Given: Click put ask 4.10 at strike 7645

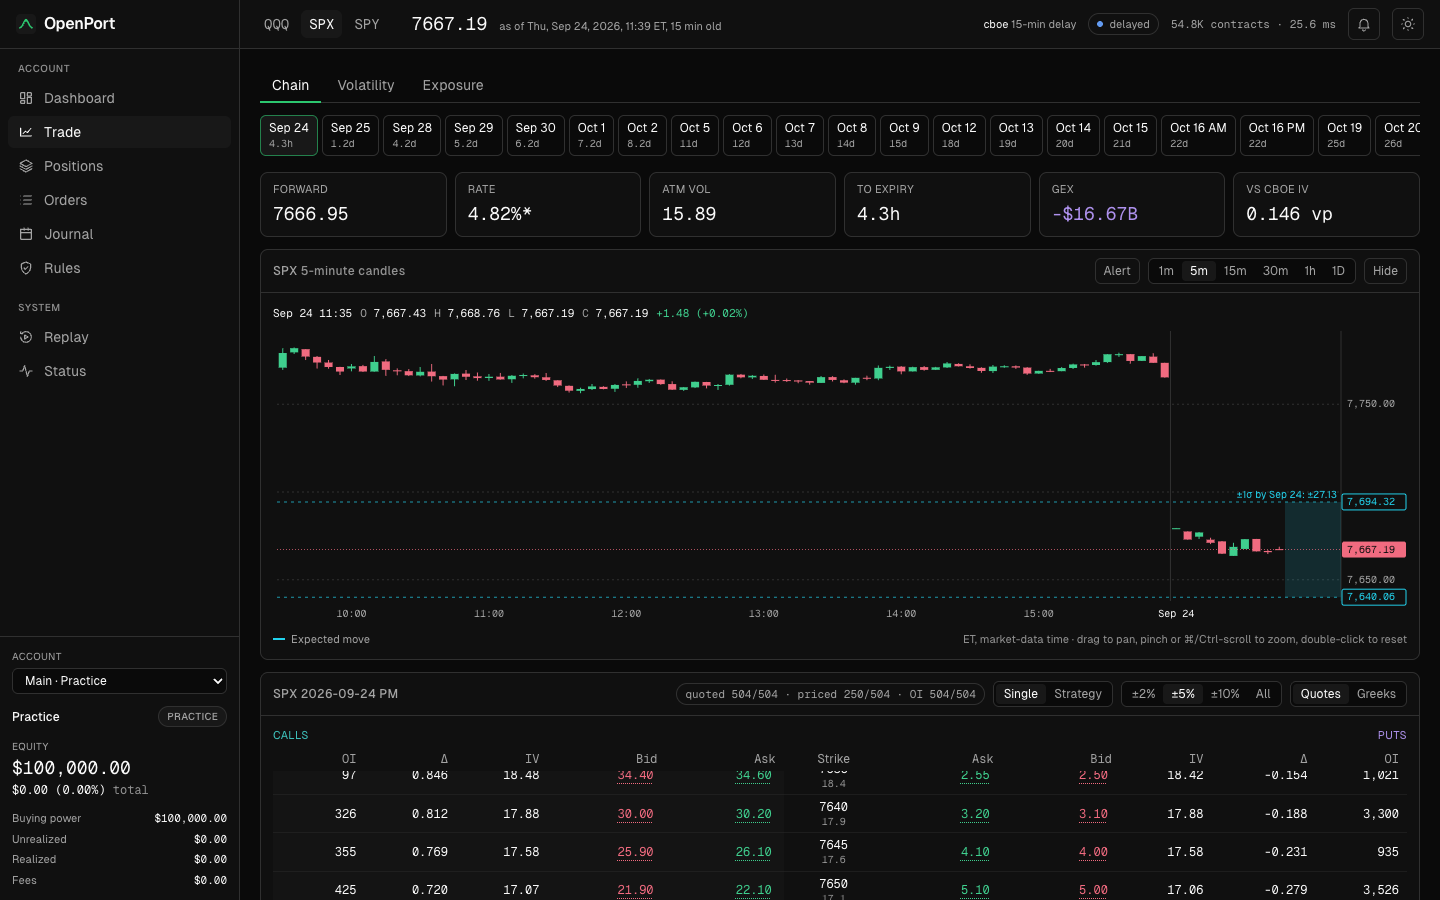Looking at the screenshot, I should point(975,852).
